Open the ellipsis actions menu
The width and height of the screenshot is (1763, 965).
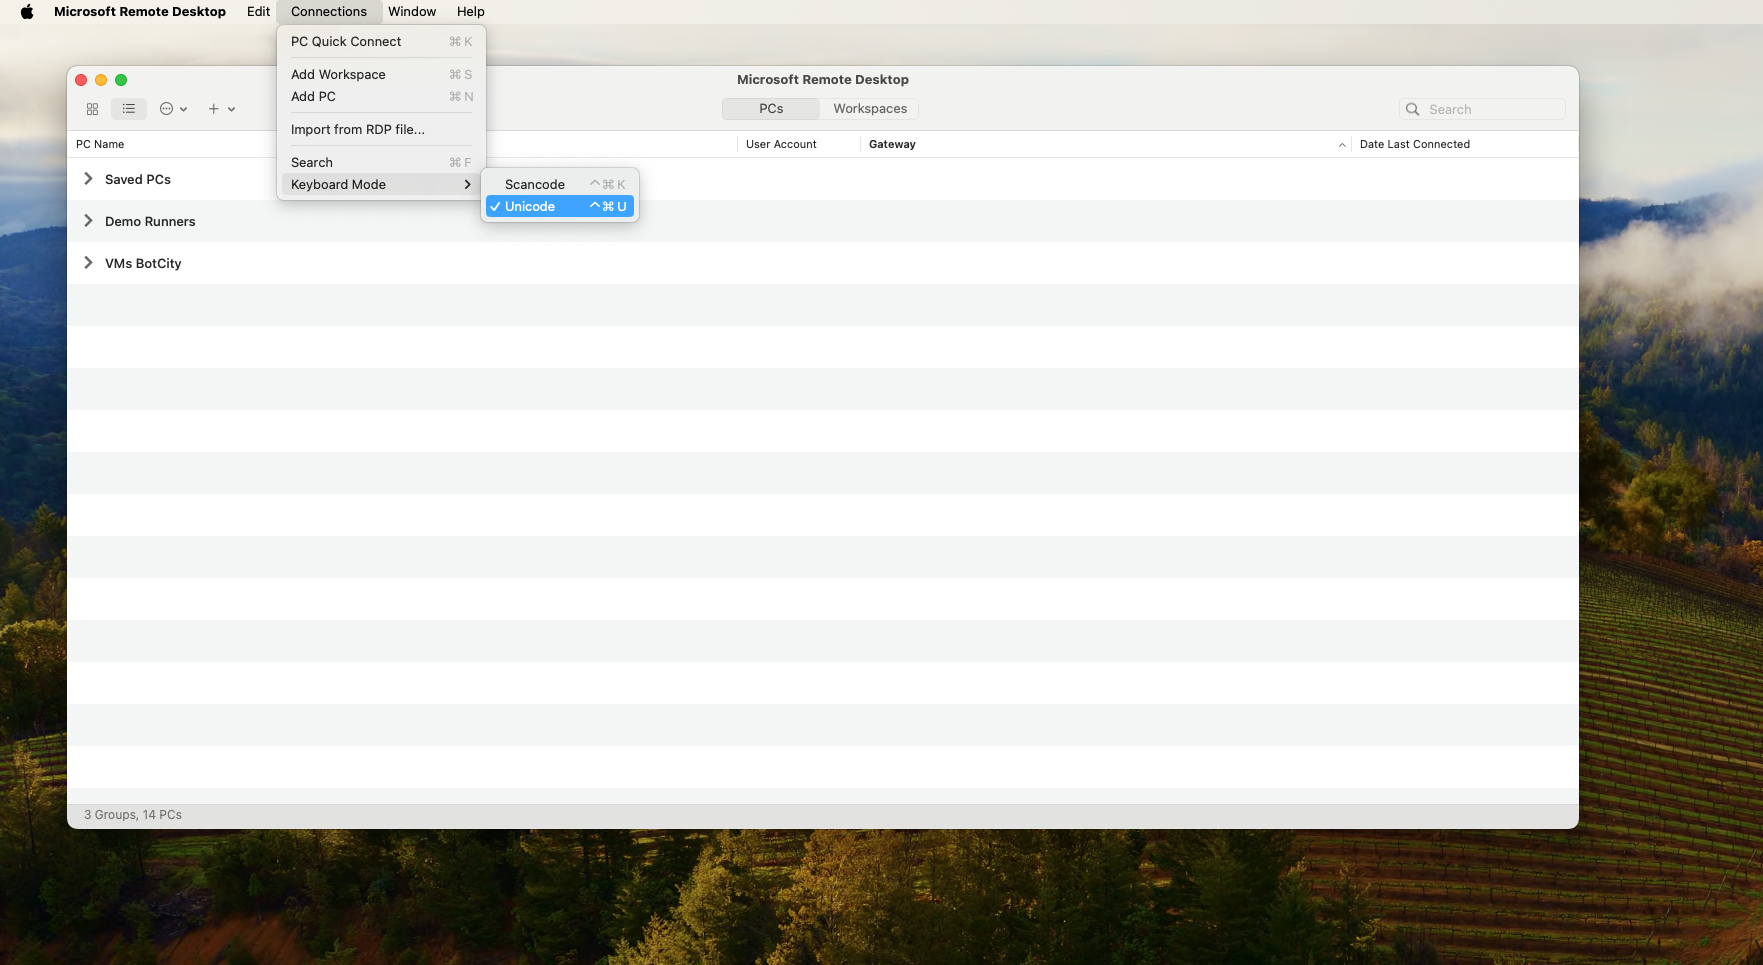(173, 109)
